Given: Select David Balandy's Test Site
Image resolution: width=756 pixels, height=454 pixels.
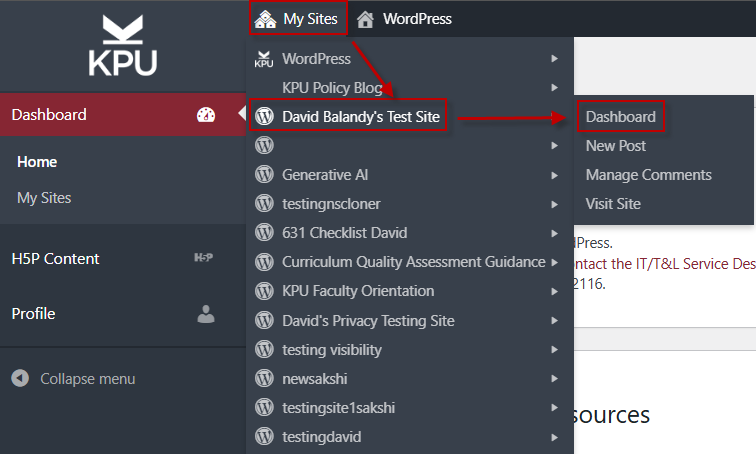Looking at the screenshot, I should 361,117.
